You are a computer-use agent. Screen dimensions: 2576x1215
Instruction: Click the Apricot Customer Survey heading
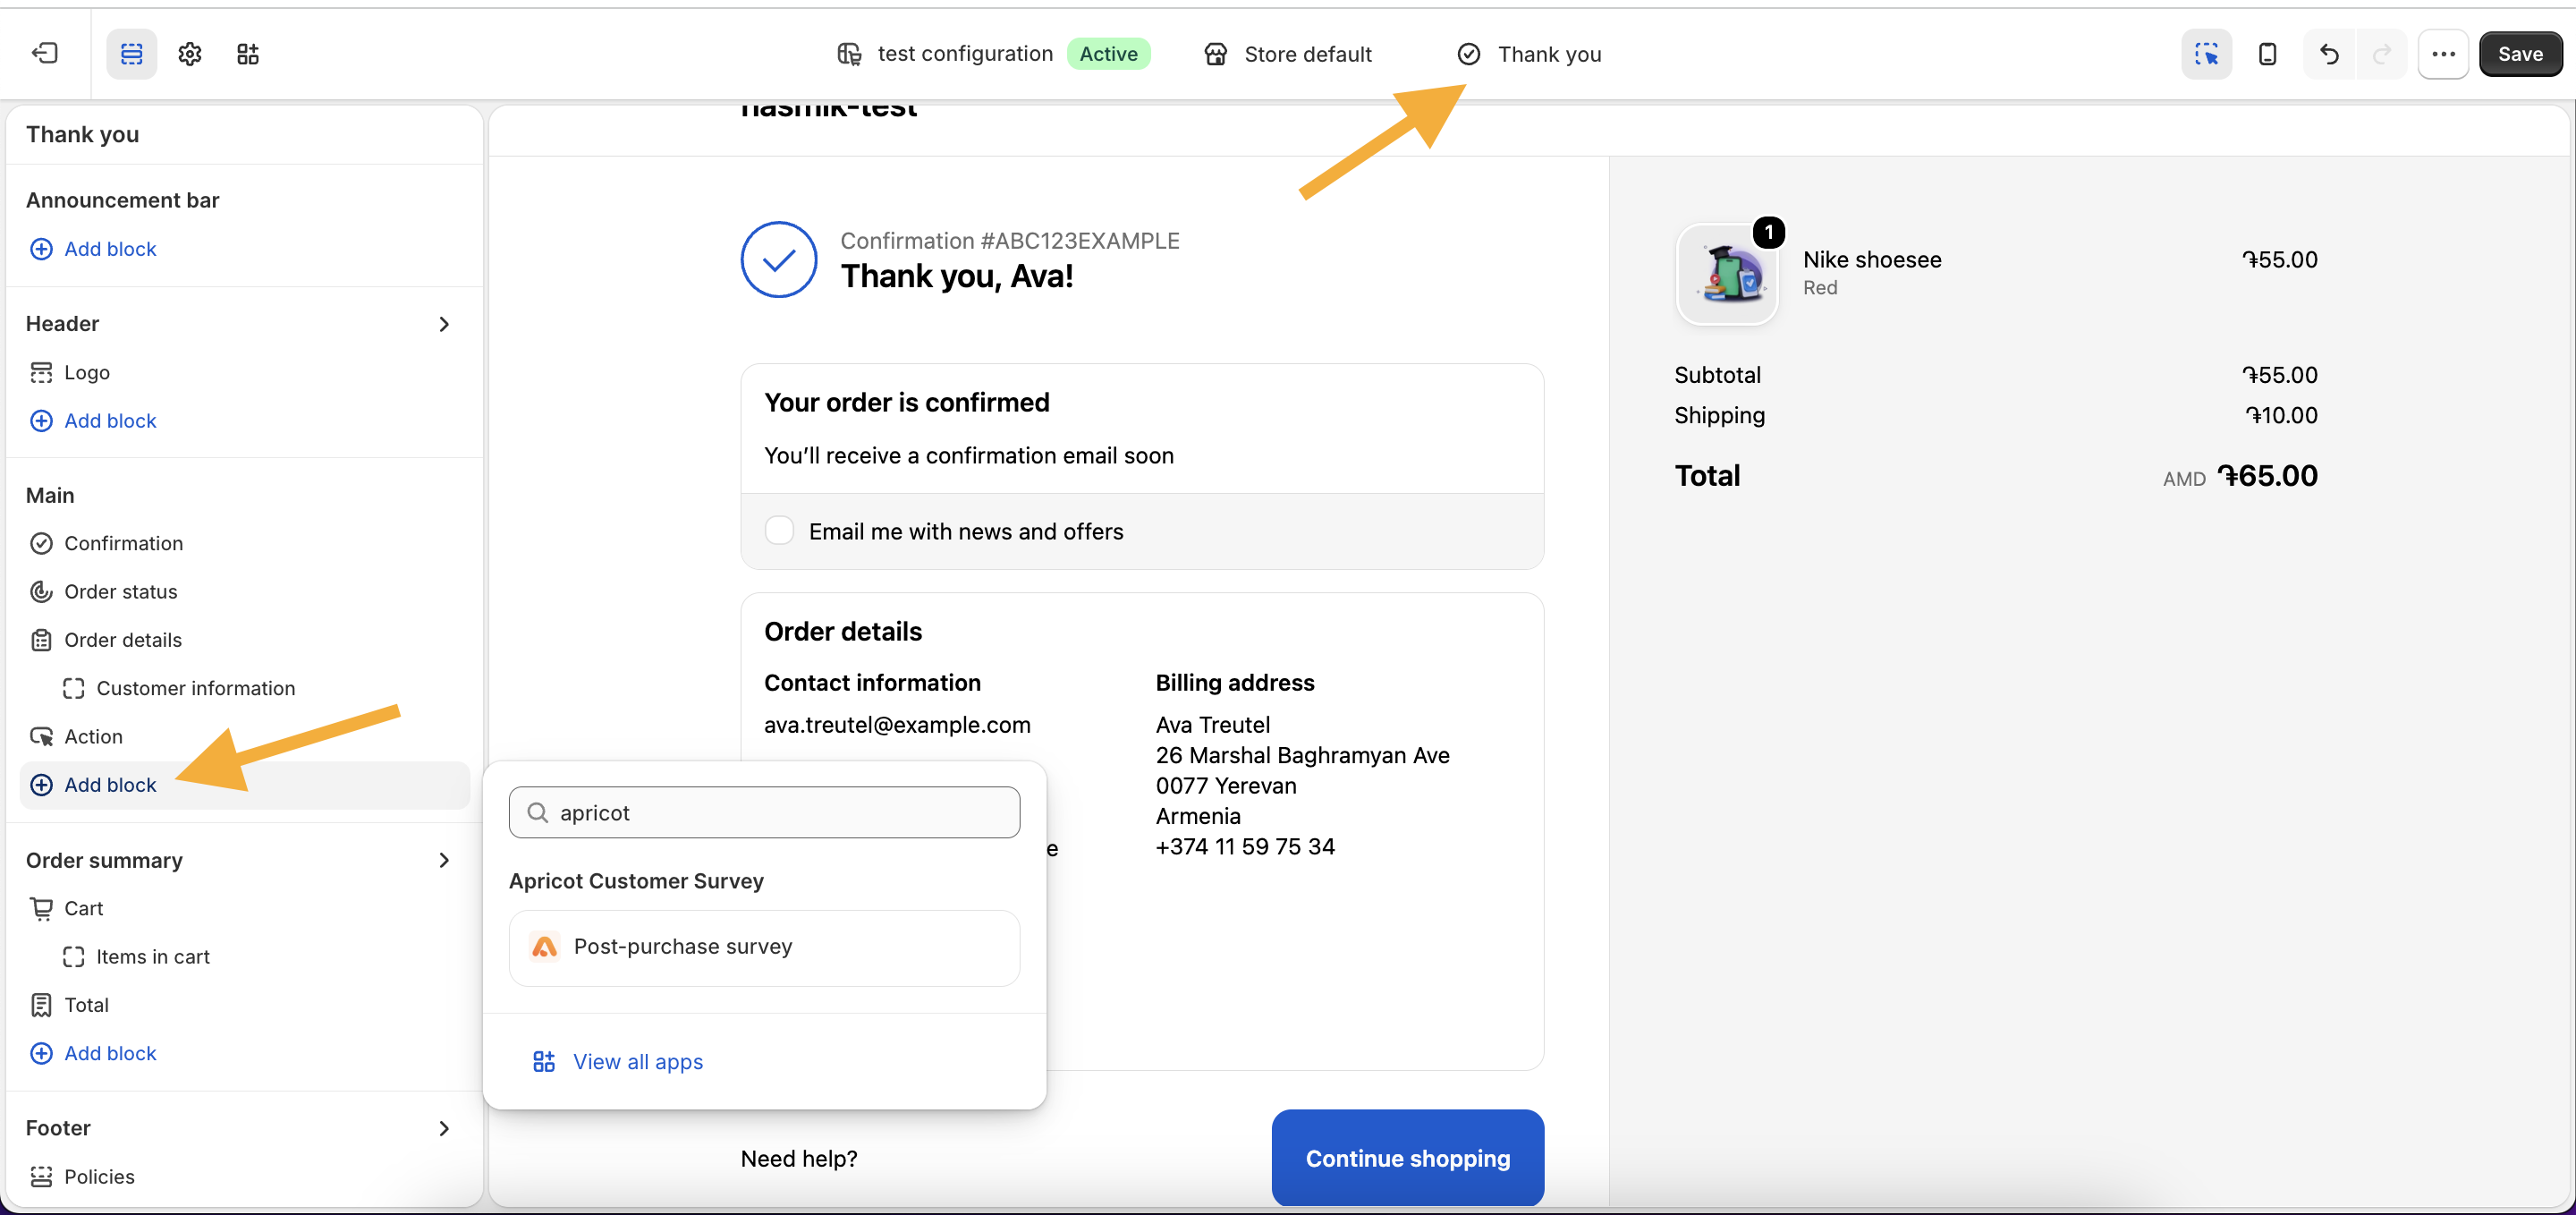coord(636,881)
